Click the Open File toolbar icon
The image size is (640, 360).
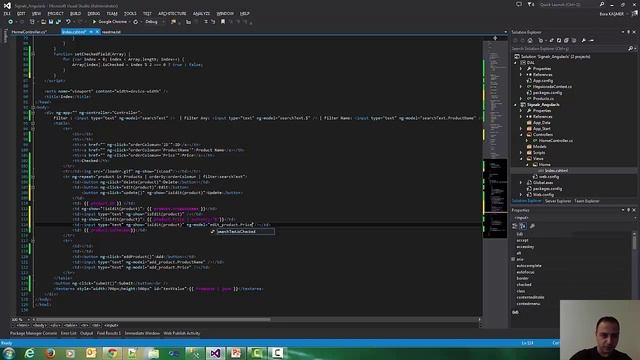[x=43, y=22]
